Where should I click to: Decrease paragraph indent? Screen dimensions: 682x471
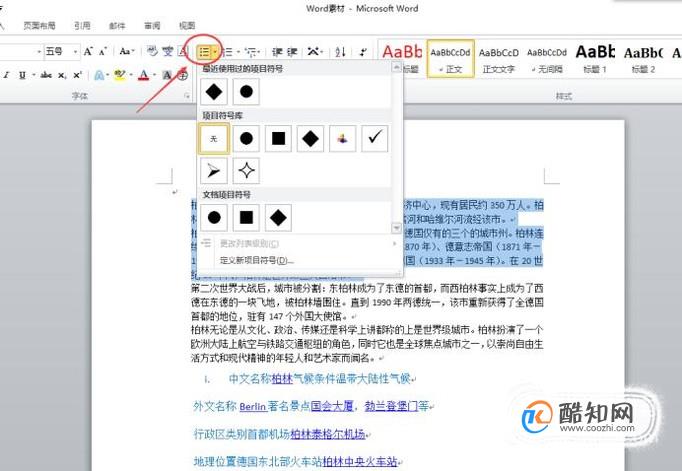(x=277, y=52)
